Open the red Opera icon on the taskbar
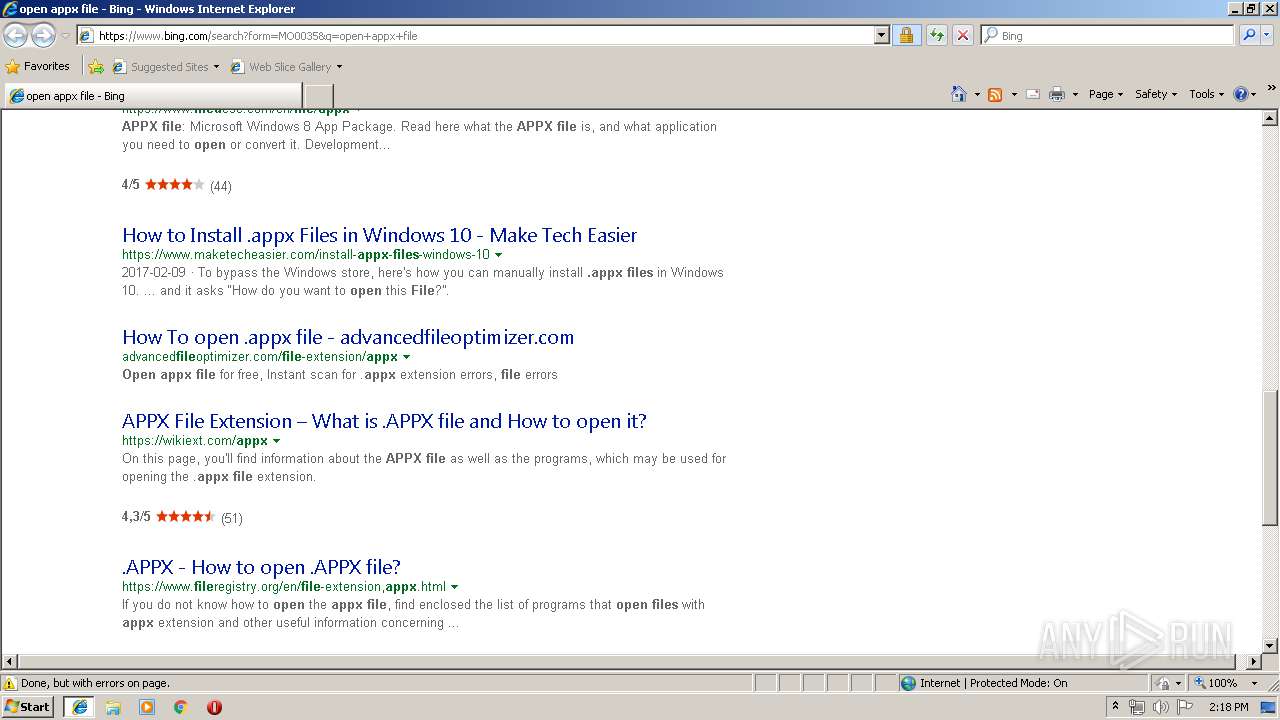Screen dimensions: 1280x720 pos(214,707)
